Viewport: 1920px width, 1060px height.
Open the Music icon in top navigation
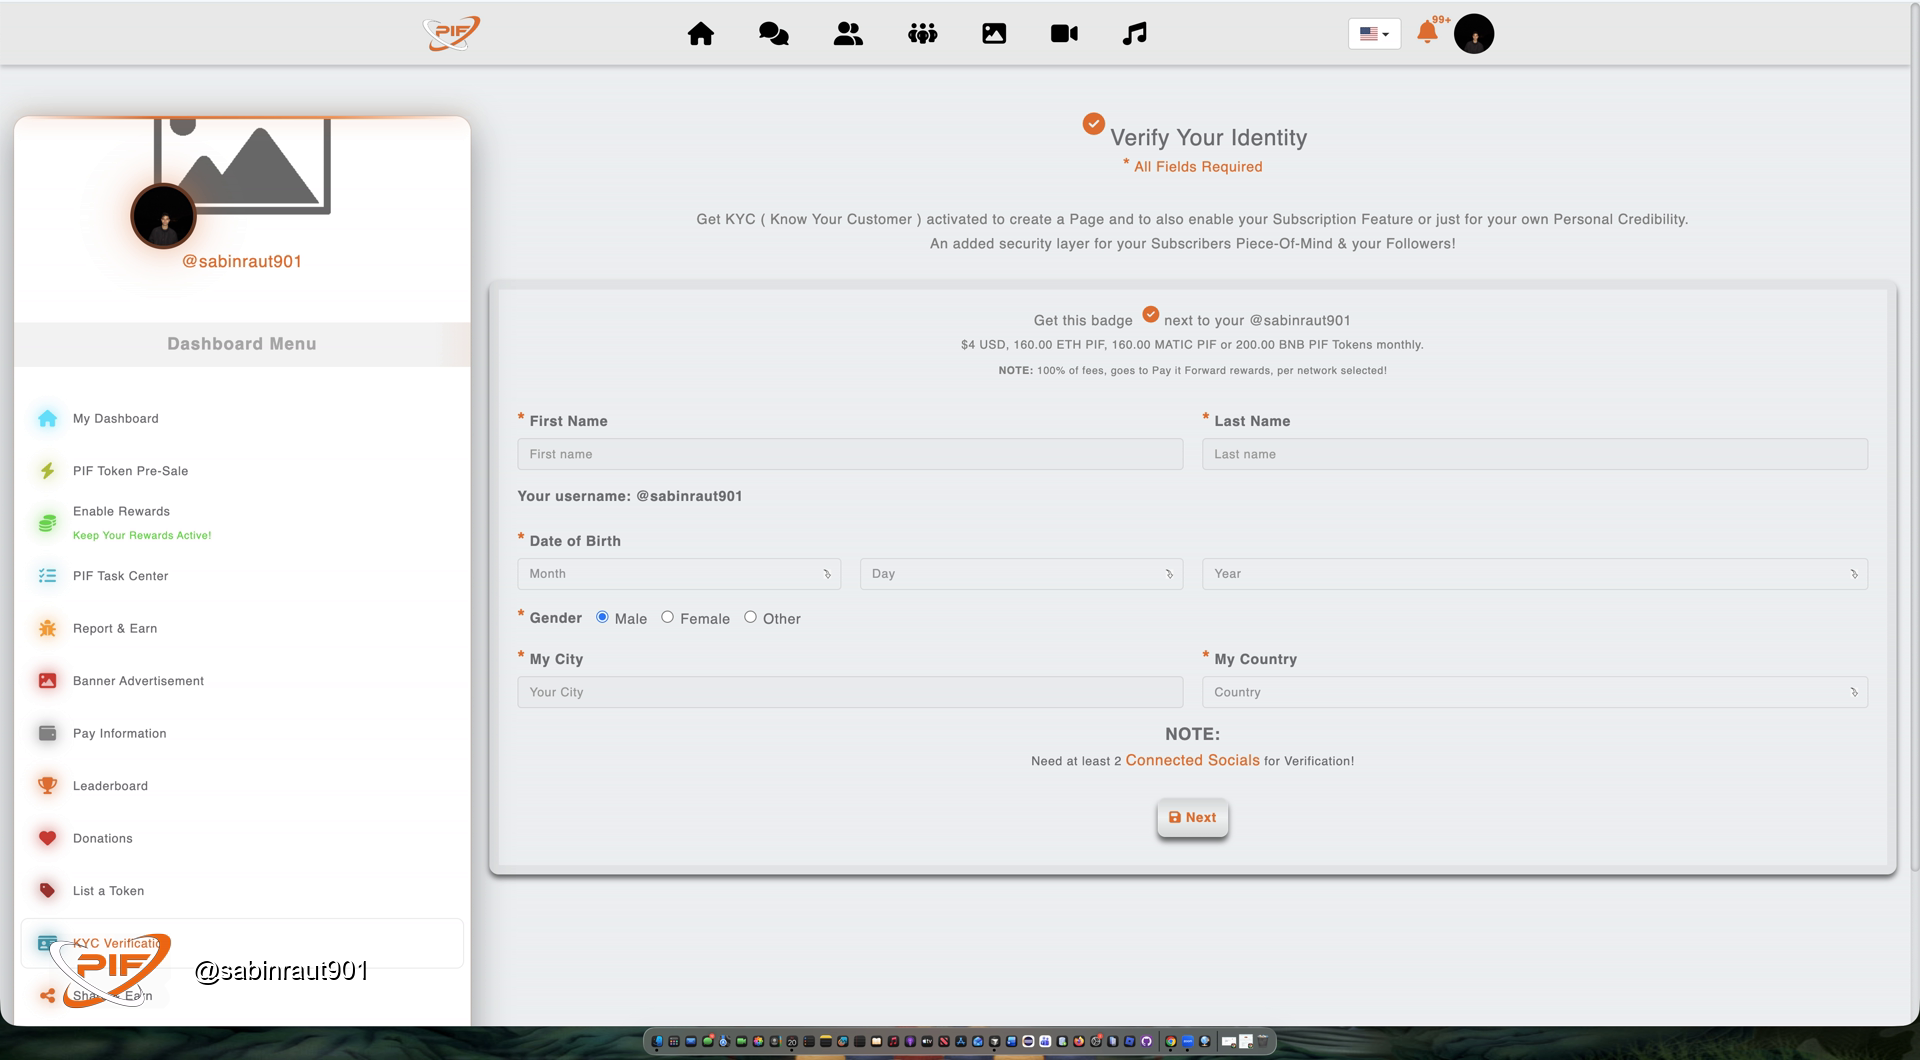pos(1133,33)
